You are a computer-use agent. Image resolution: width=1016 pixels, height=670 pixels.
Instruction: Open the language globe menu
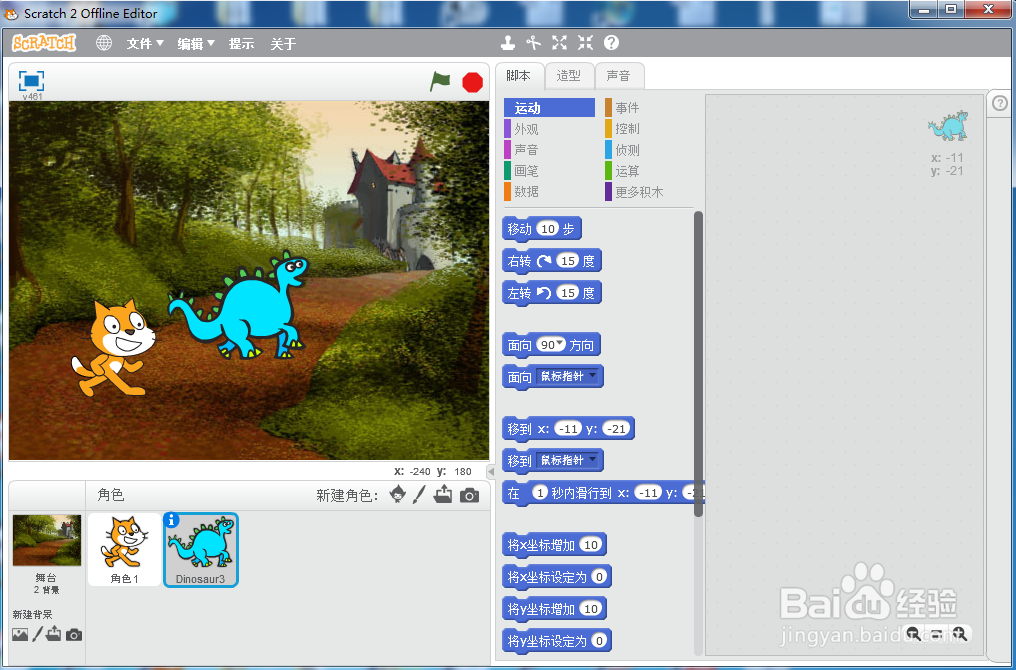coord(104,43)
